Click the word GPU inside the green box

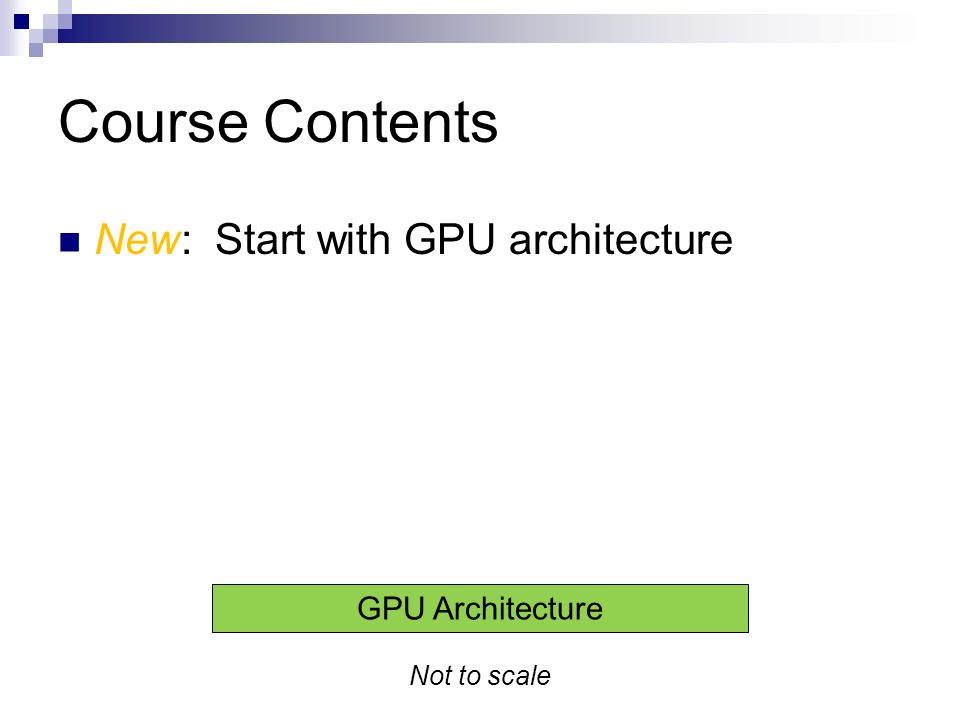click(391, 608)
